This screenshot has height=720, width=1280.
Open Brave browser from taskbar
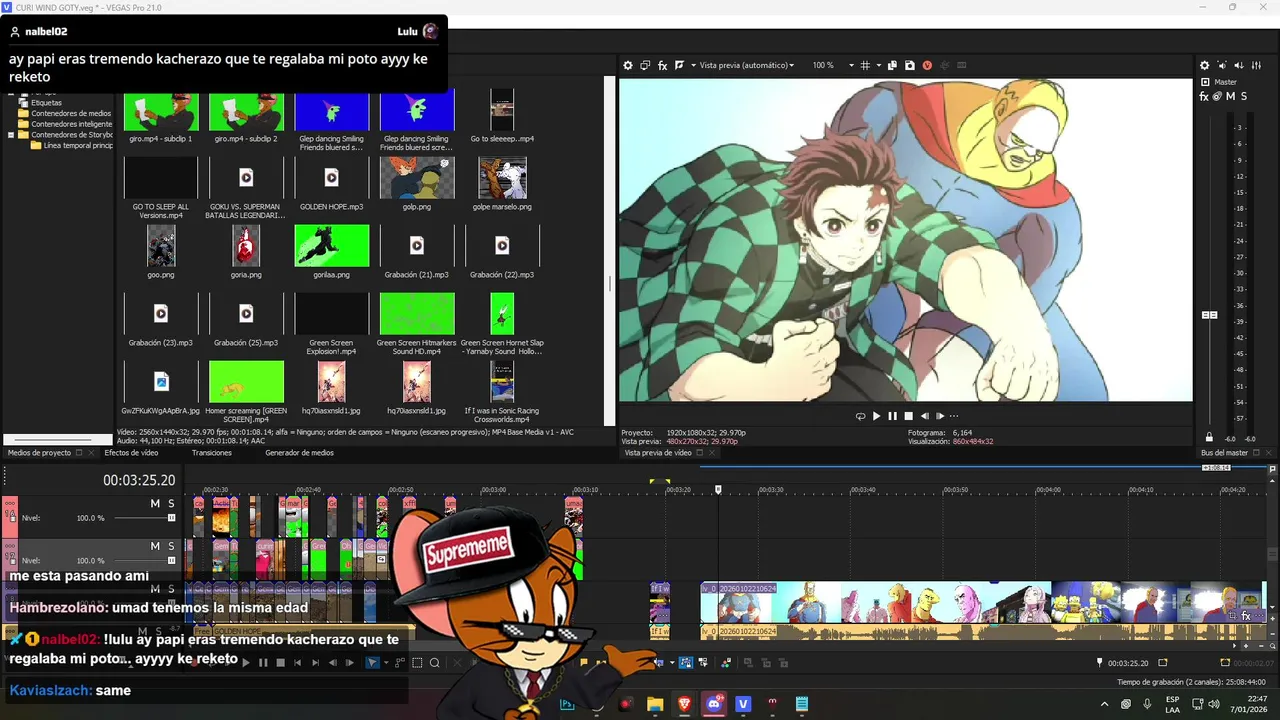pyautogui.click(x=685, y=704)
